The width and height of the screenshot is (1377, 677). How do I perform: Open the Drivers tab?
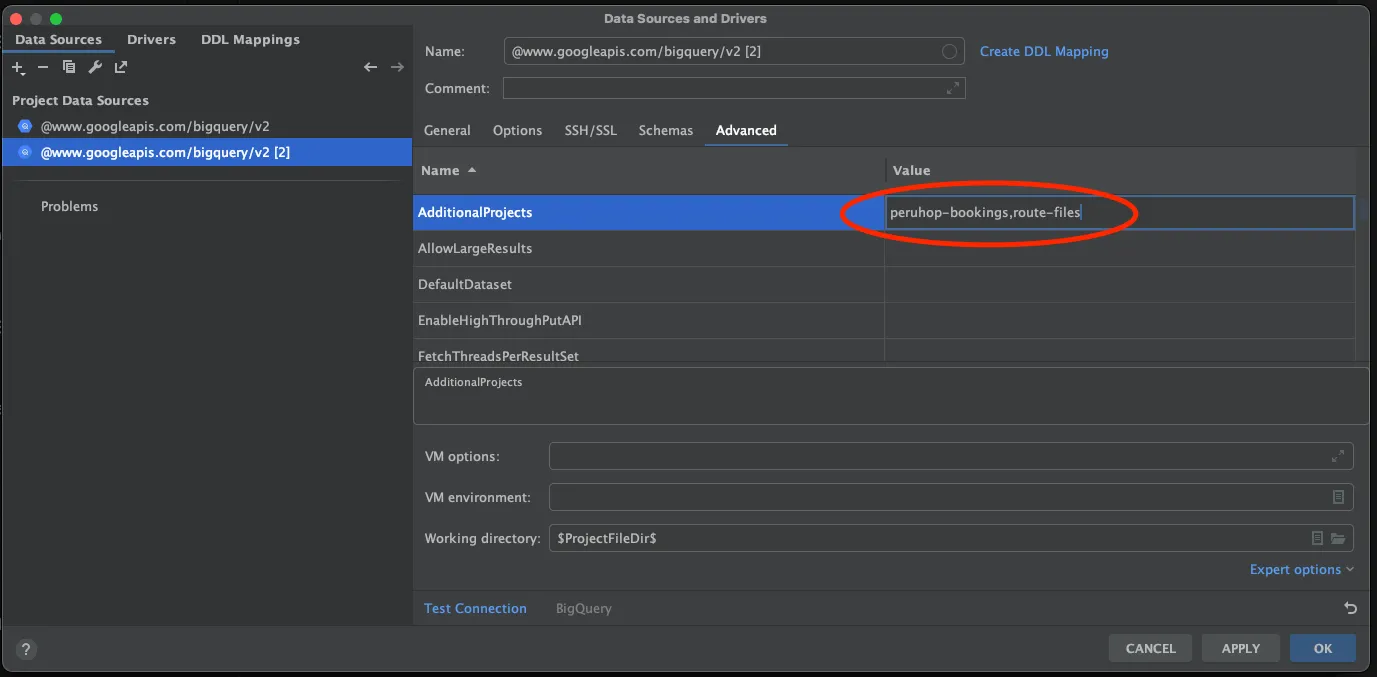[151, 40]
